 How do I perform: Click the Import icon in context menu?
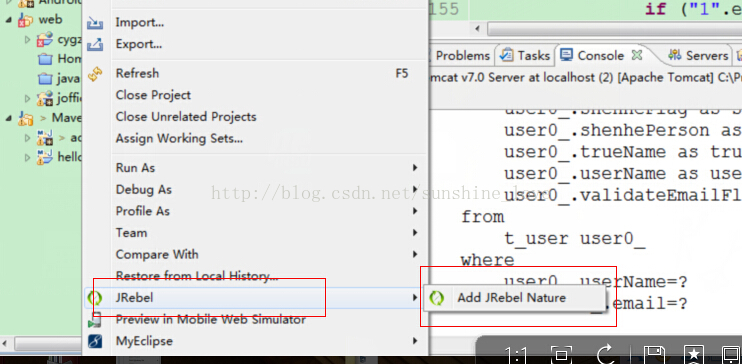(x=95, y=23)
